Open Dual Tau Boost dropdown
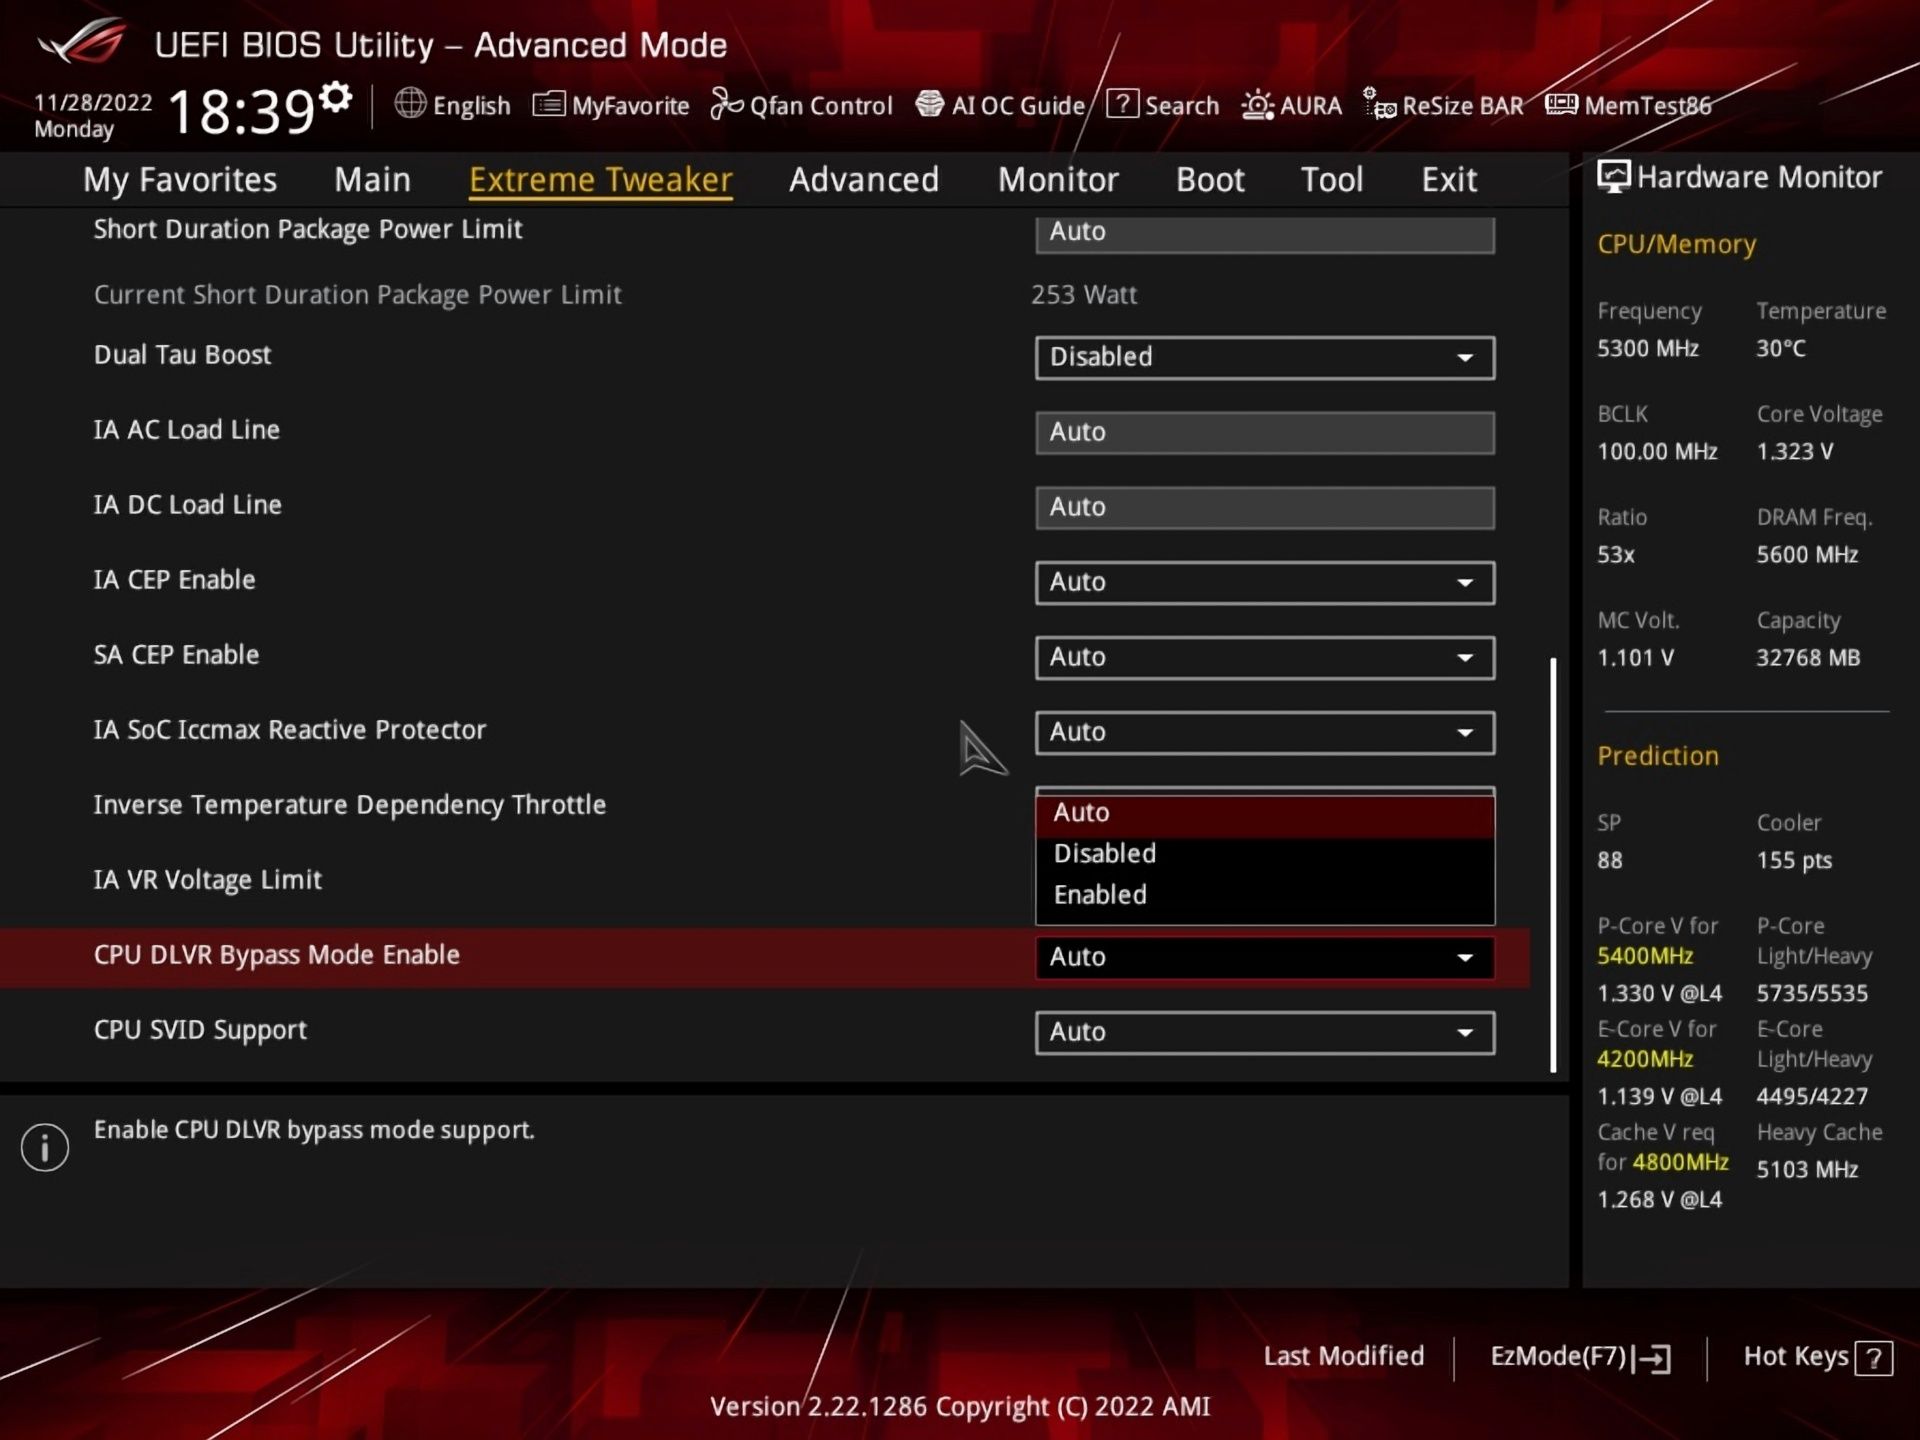 coord(1265,357)
